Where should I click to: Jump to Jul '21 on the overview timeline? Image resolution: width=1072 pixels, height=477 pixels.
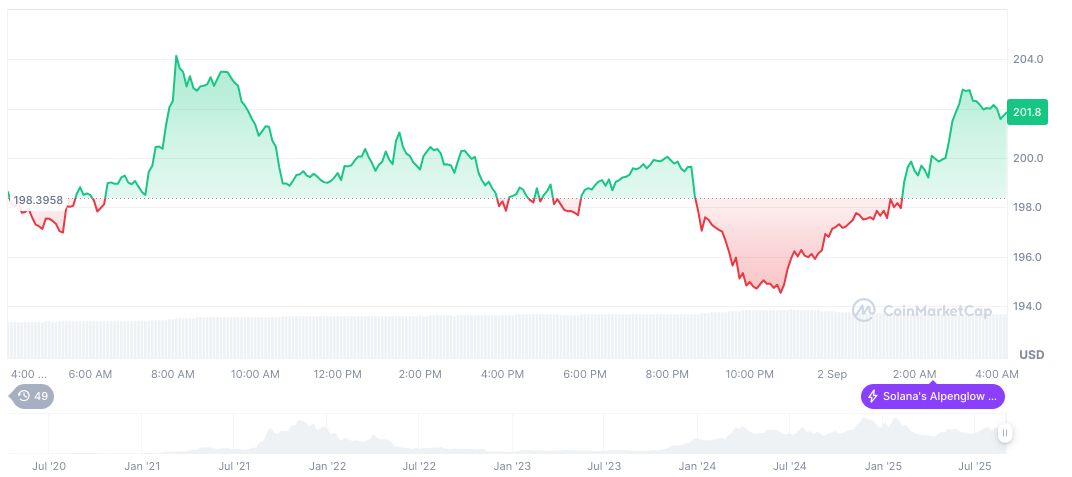(234, 466)
